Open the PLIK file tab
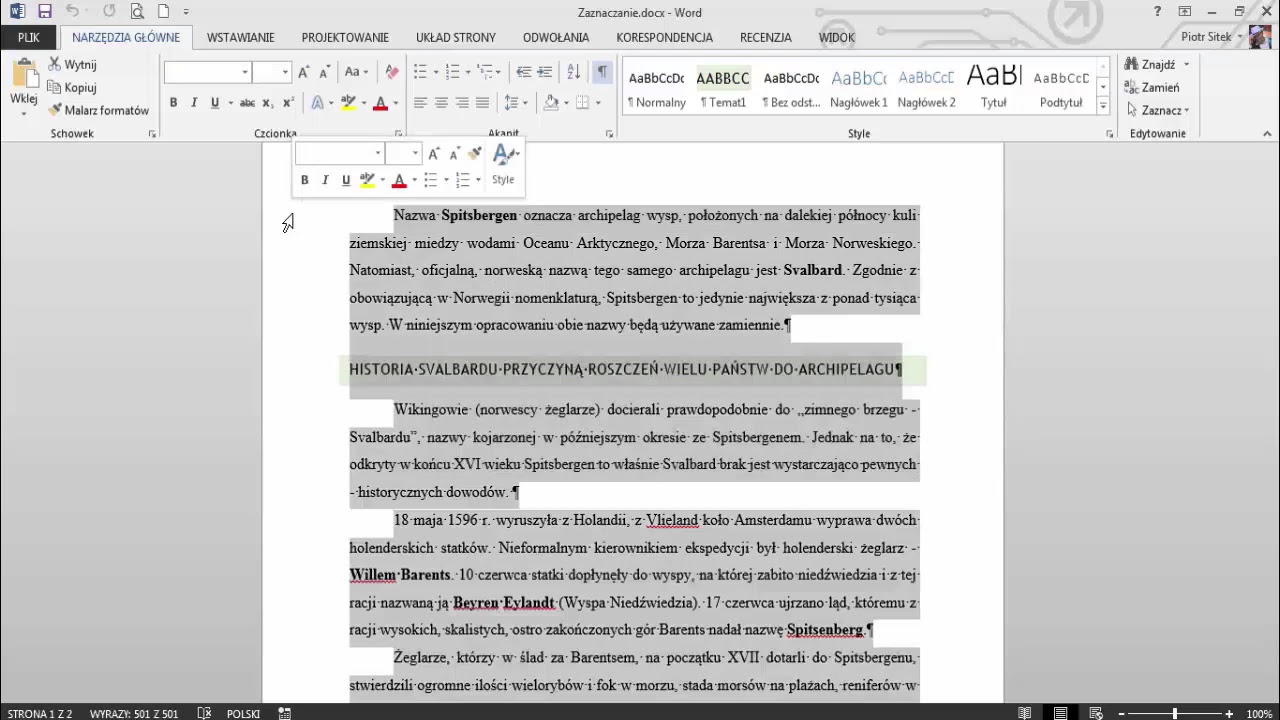The height and width of the screenshot is (720, 1280). [x=28, y=37]
